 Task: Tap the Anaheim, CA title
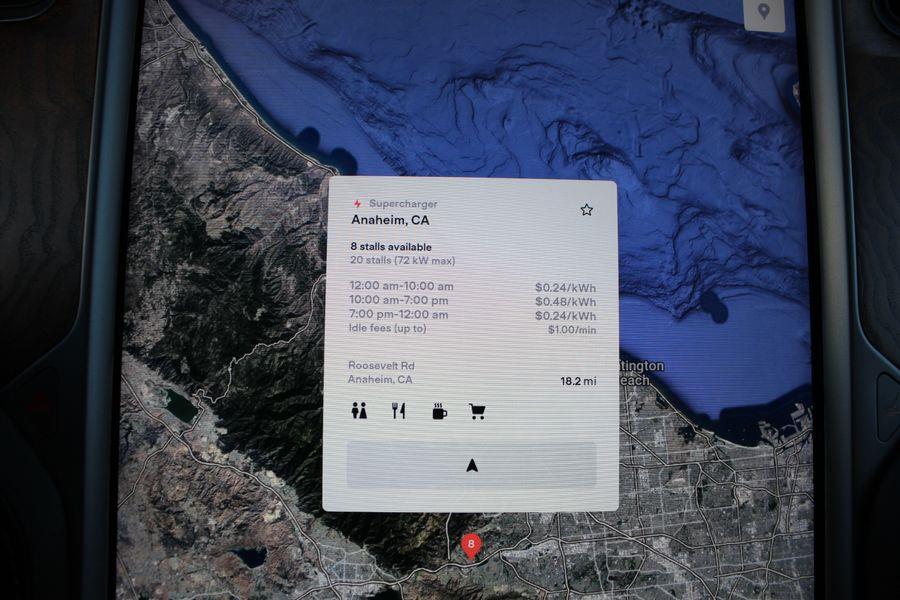(390, 220)
